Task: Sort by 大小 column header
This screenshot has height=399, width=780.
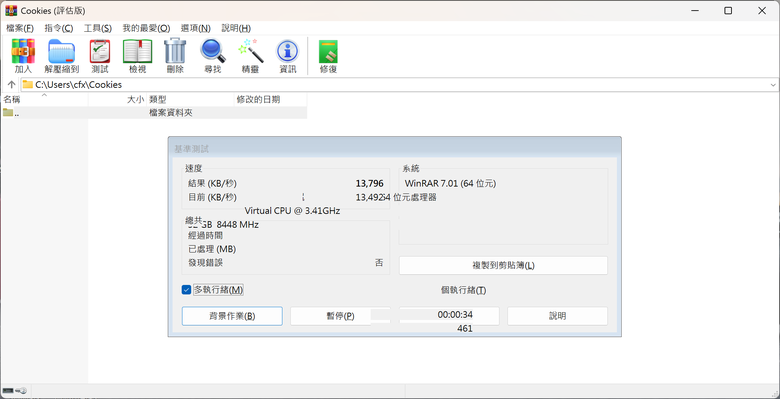Action: point(118,100)
